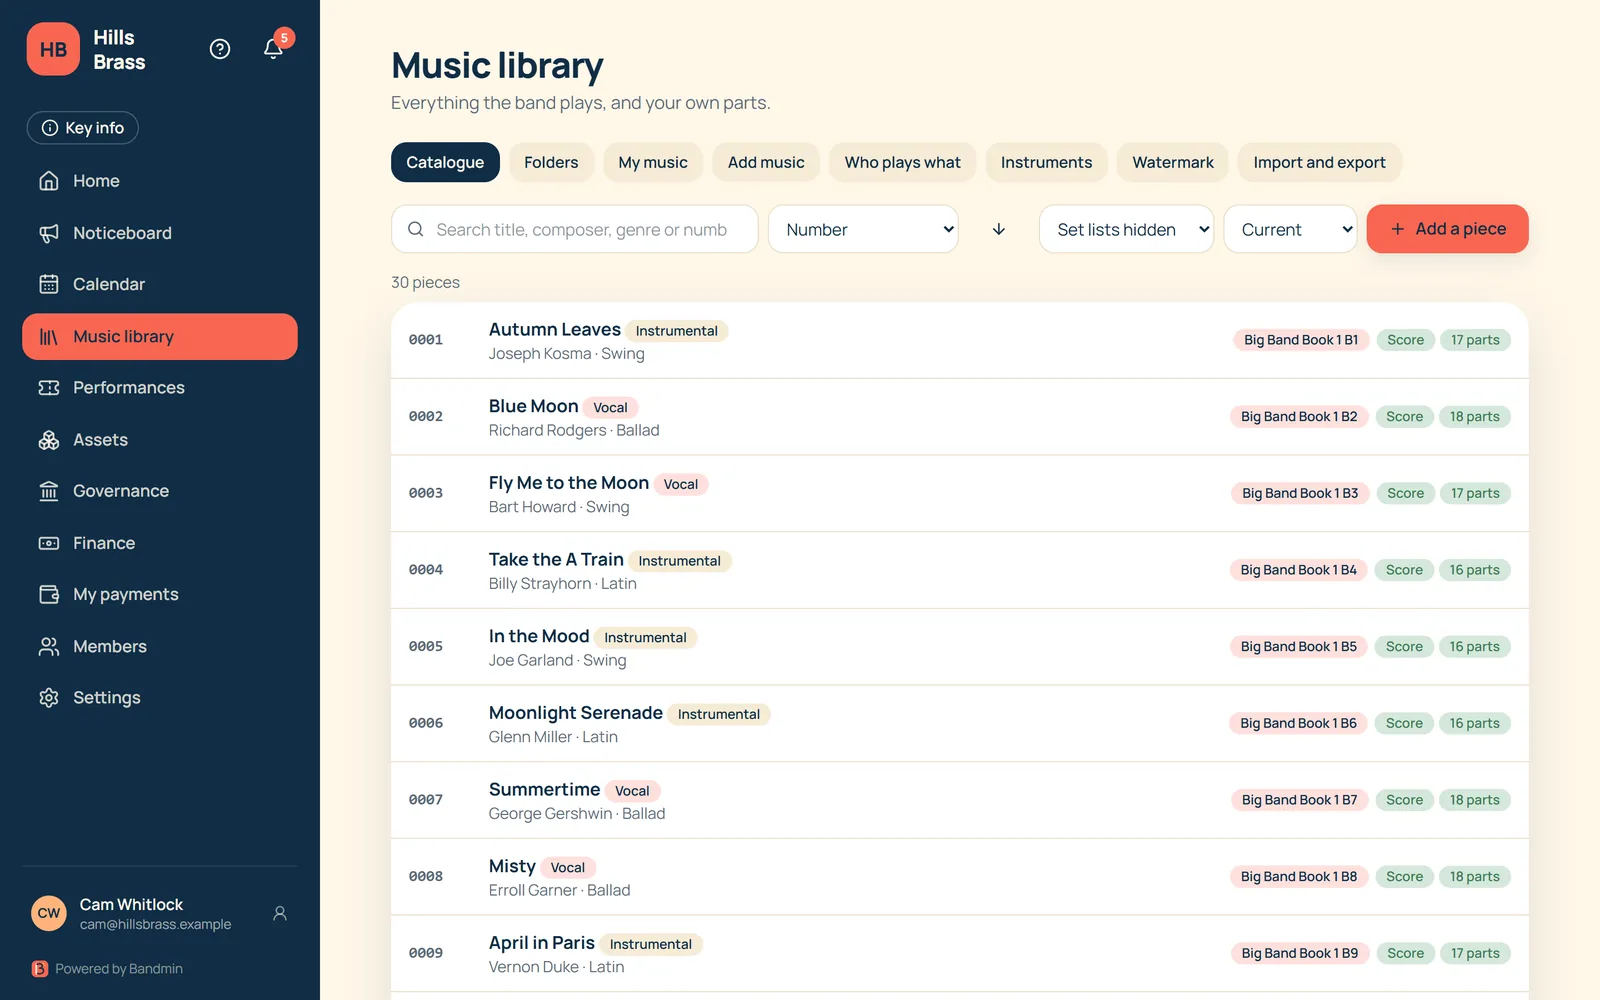
Task: Select the Instruments tab
Action: pyautogui.click(x=1046, y=162)
